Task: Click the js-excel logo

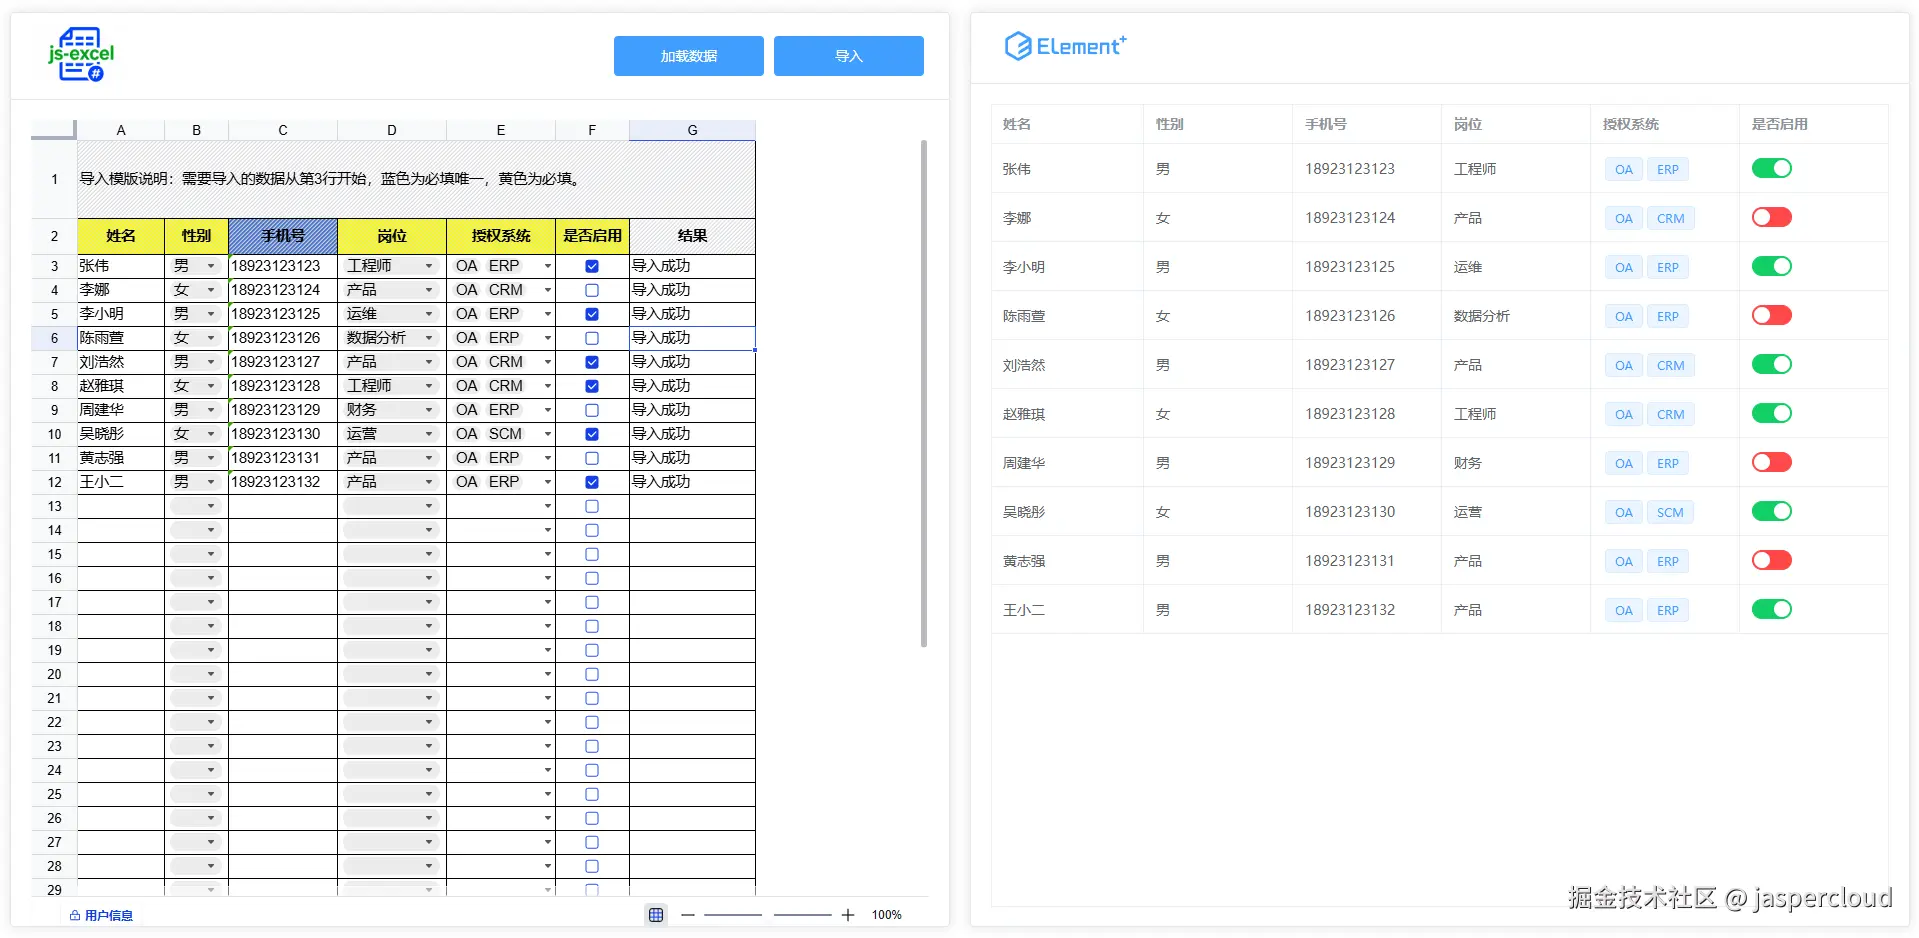Action: point(81,54)
